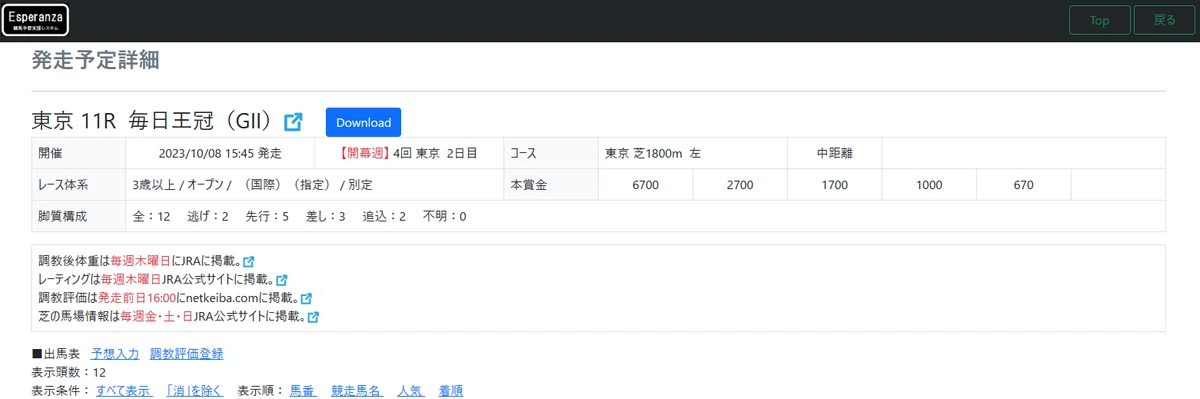
Task: Click the コース label cell
Action: [x=550, y=154]
